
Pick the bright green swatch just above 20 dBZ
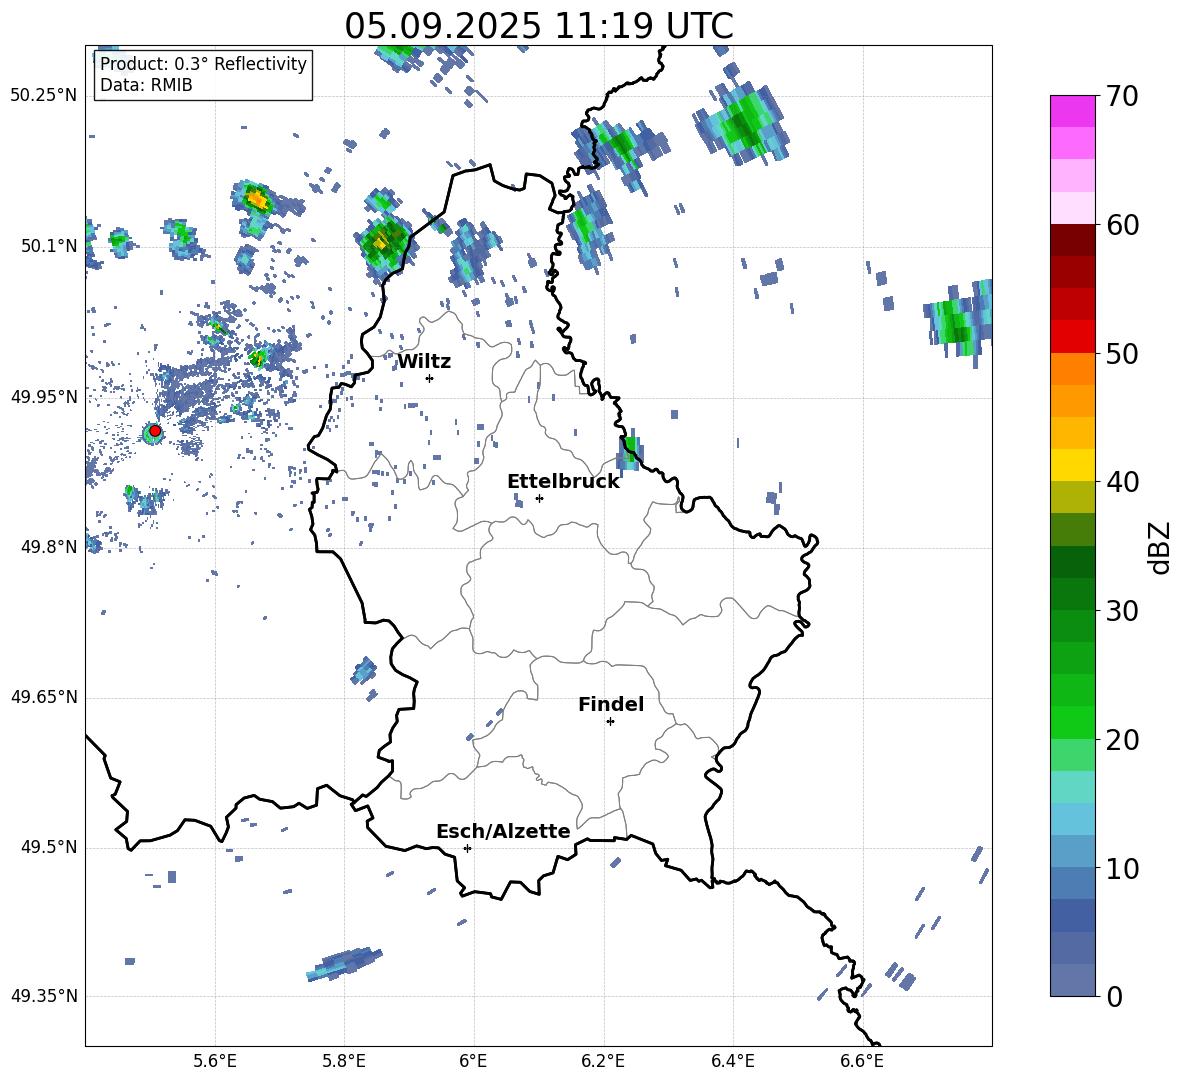tap(1072, 722)
